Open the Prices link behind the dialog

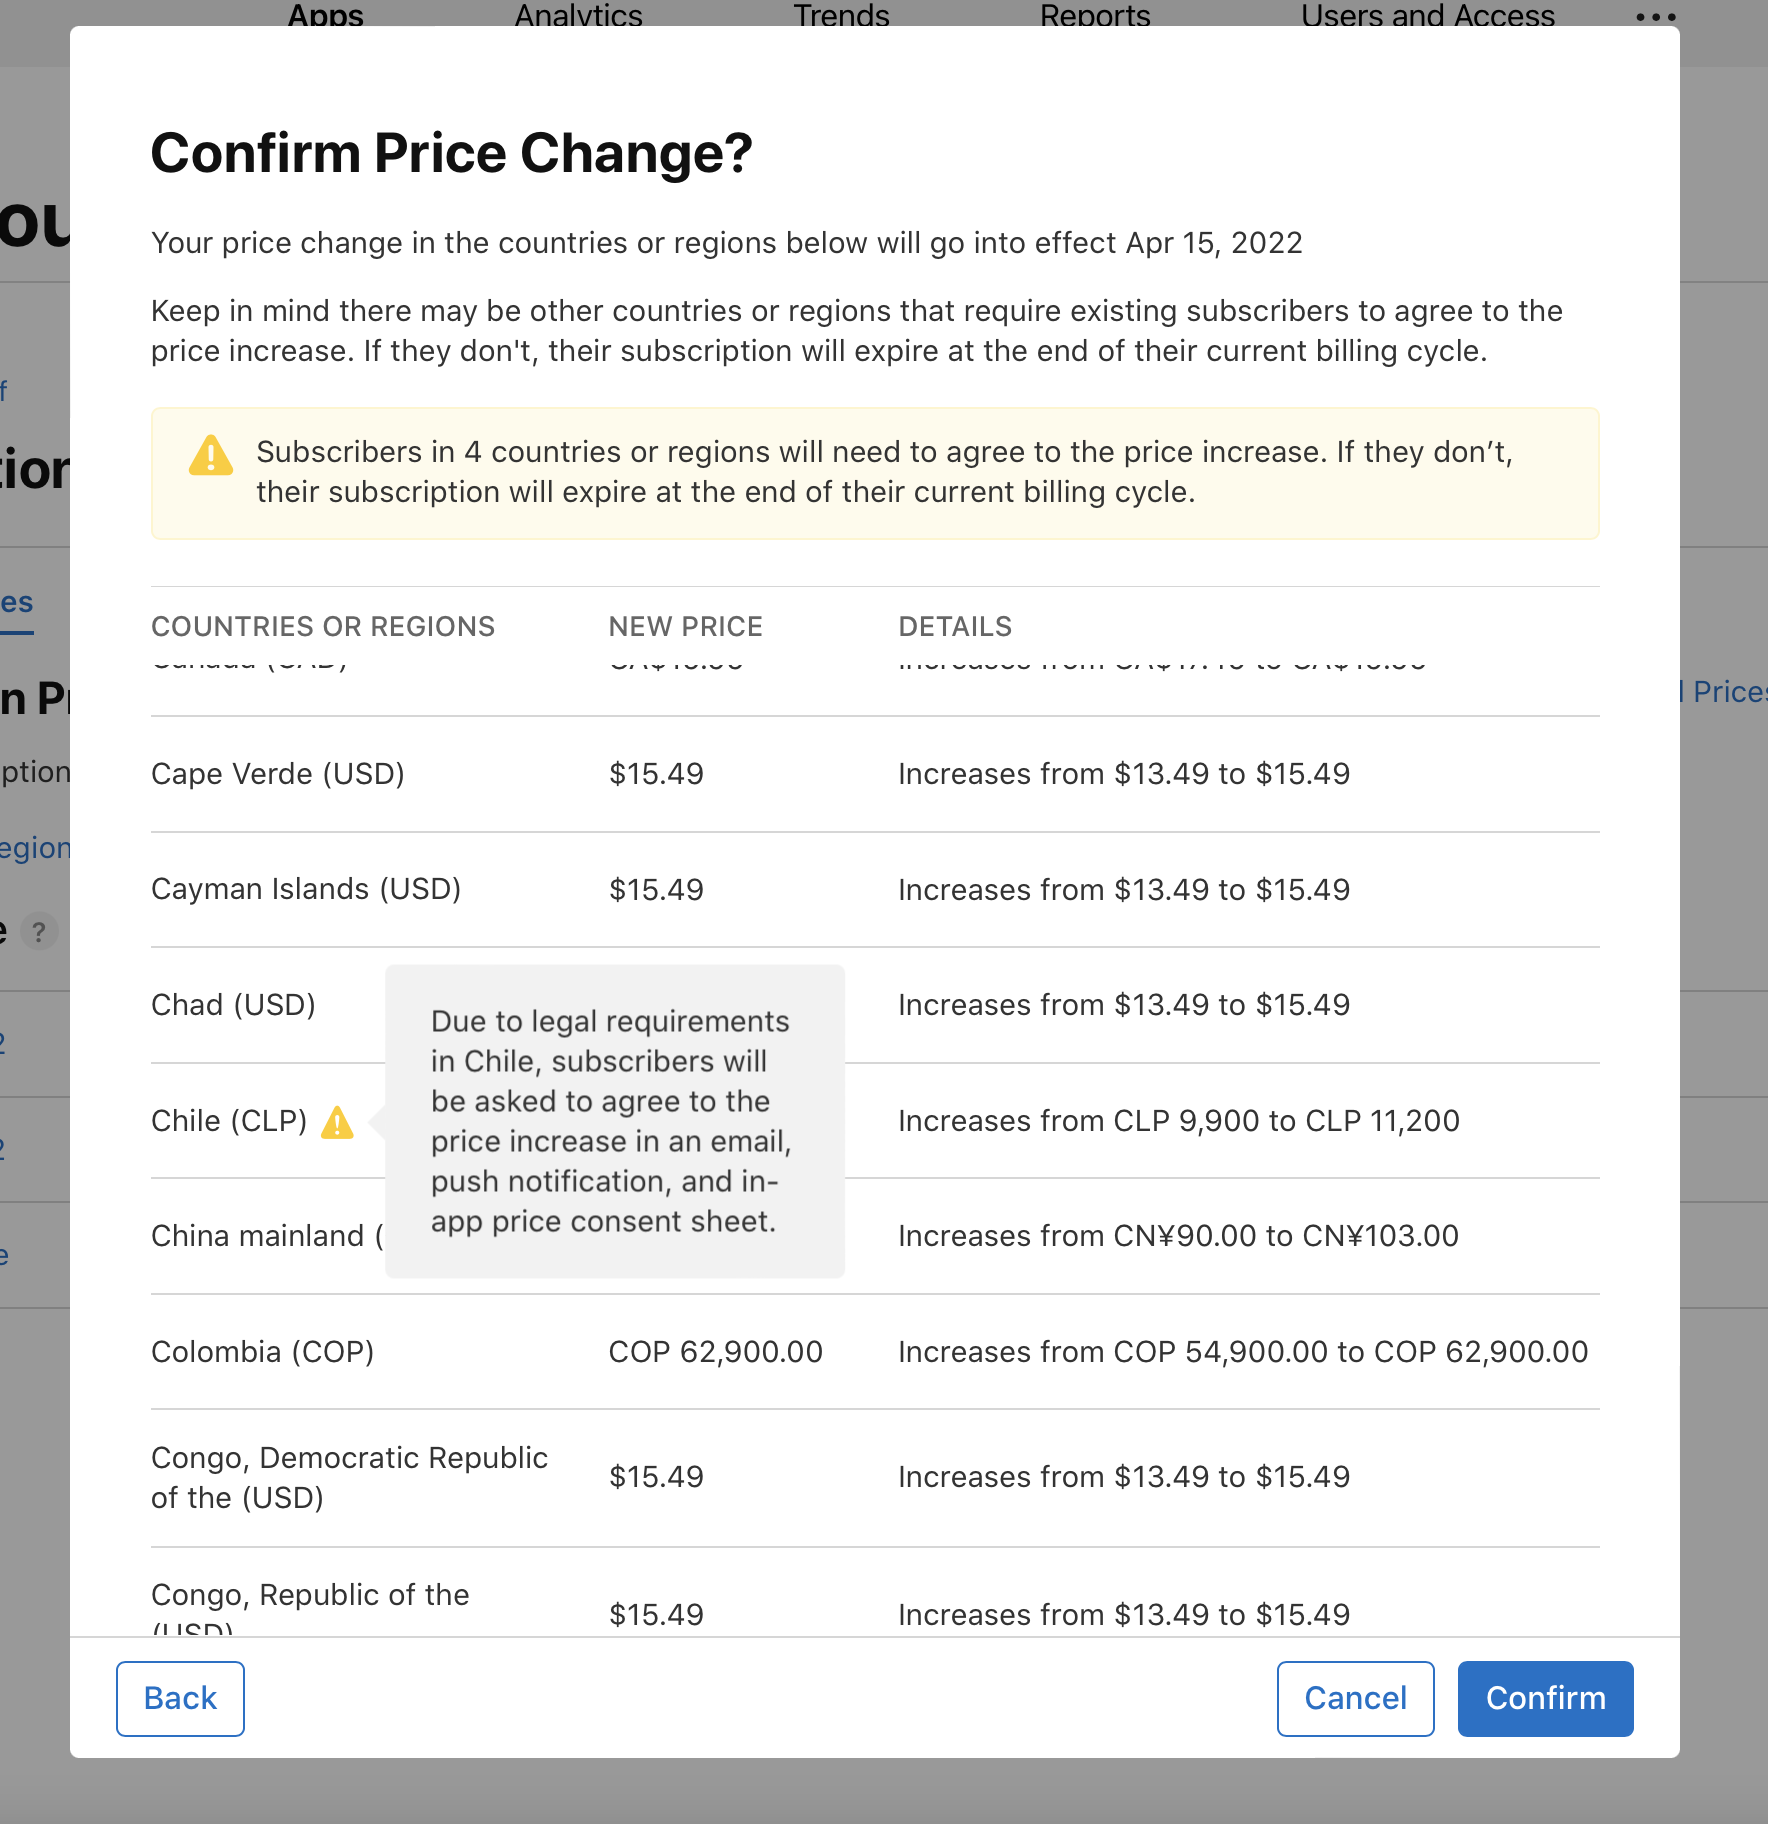pos(1730,690)
